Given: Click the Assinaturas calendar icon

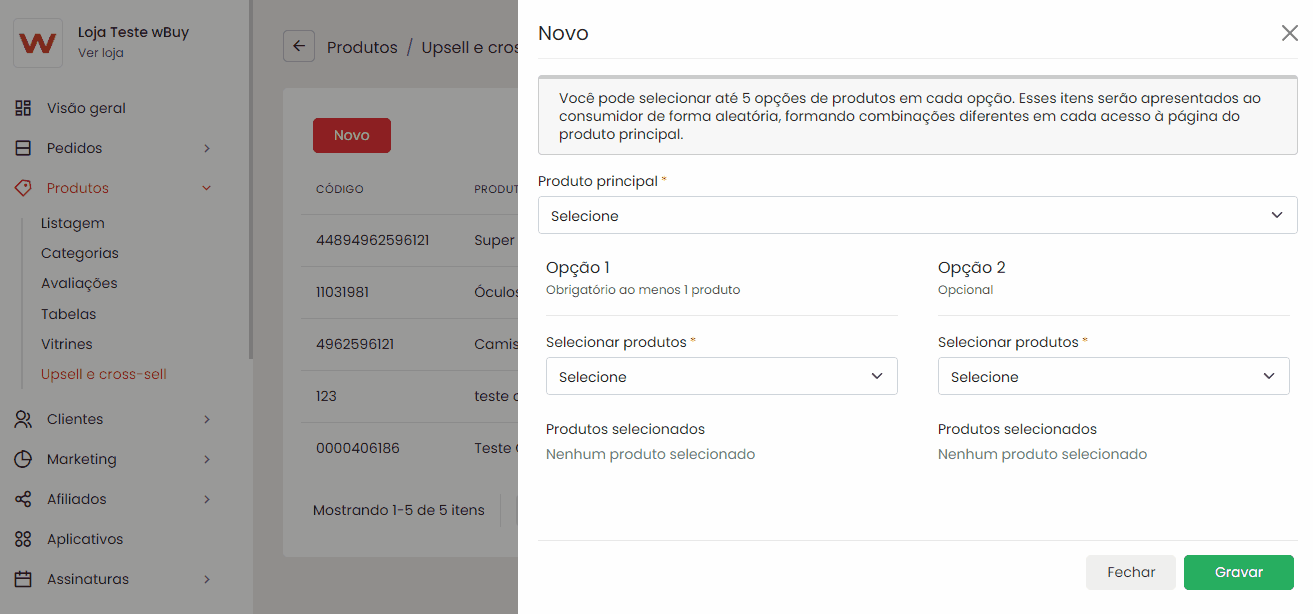Looking at the screenshot, I should (x=23, y=579).
